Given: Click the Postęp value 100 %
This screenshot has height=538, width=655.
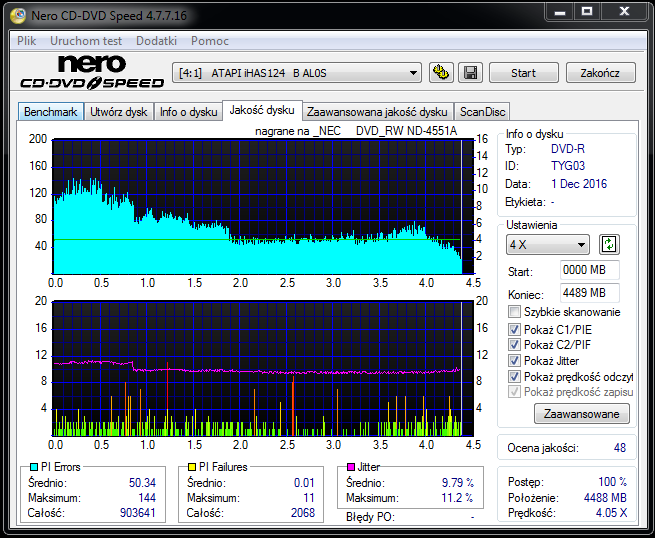Looking at the screenshot, I should (x=612, y=482).
